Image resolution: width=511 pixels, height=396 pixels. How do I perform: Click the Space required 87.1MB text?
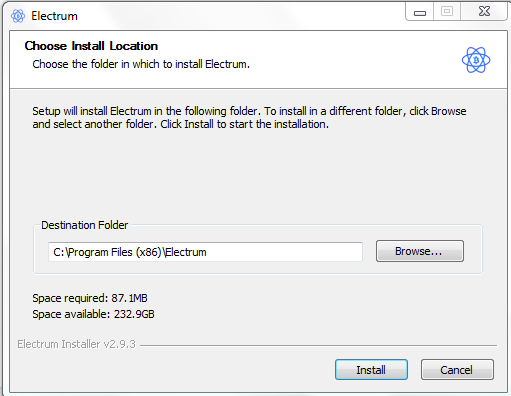pyautogui.click(x=90, y=298)
